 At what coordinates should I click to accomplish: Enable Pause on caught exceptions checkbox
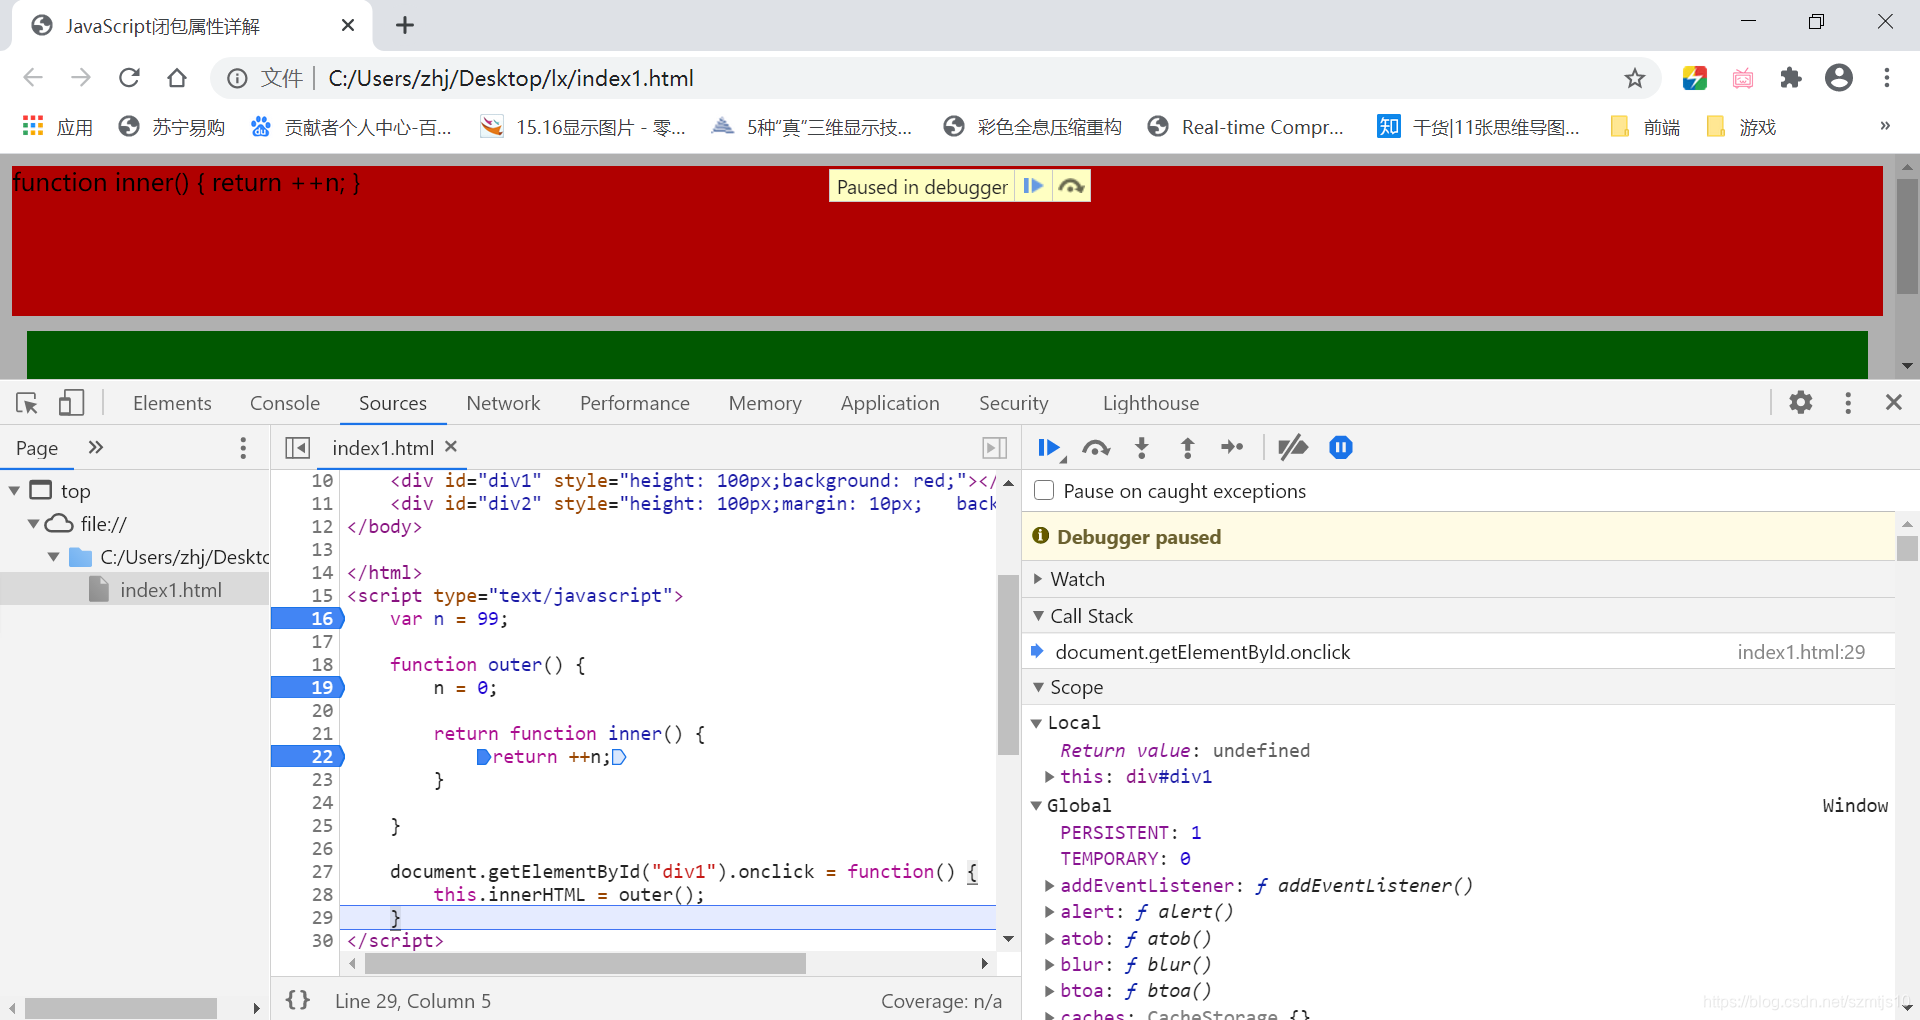coord(1044,491)
